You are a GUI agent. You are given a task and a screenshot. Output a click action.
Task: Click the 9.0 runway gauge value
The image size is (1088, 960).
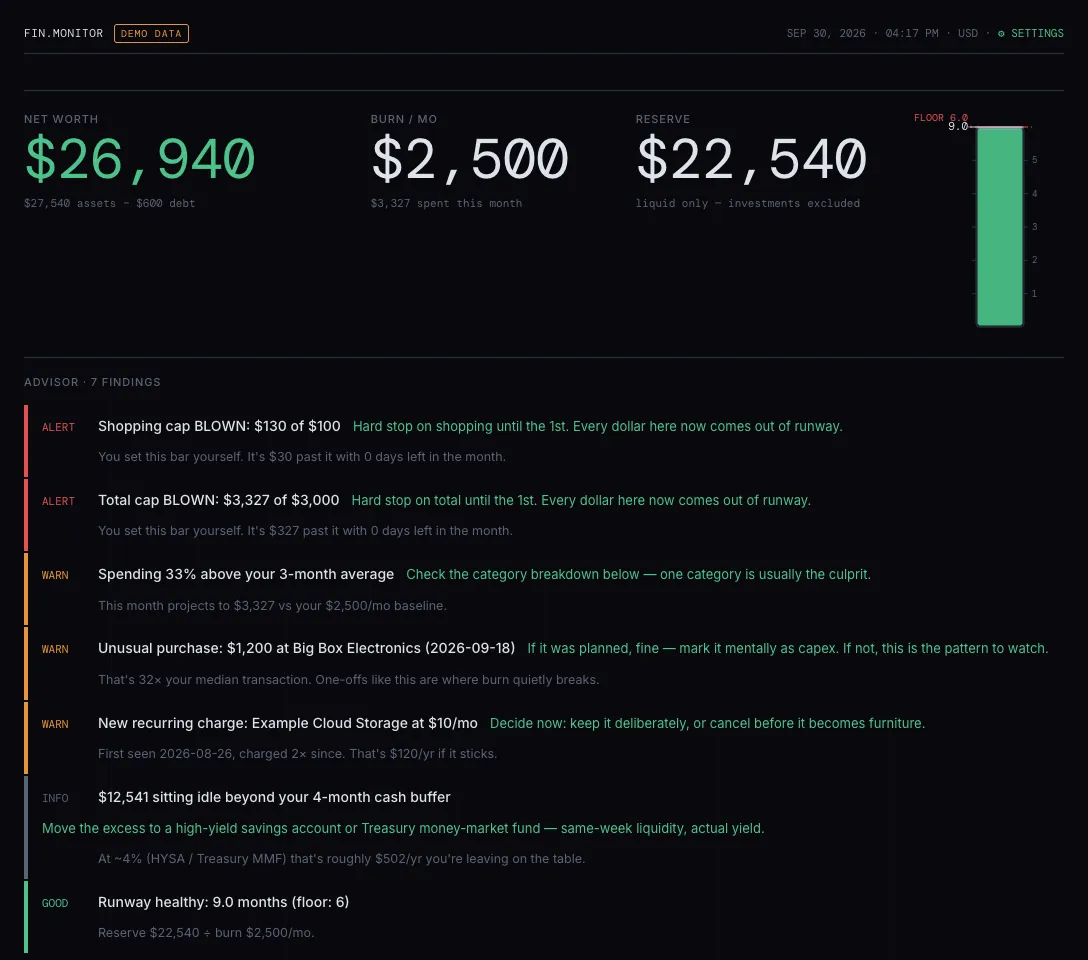(958, 126)
